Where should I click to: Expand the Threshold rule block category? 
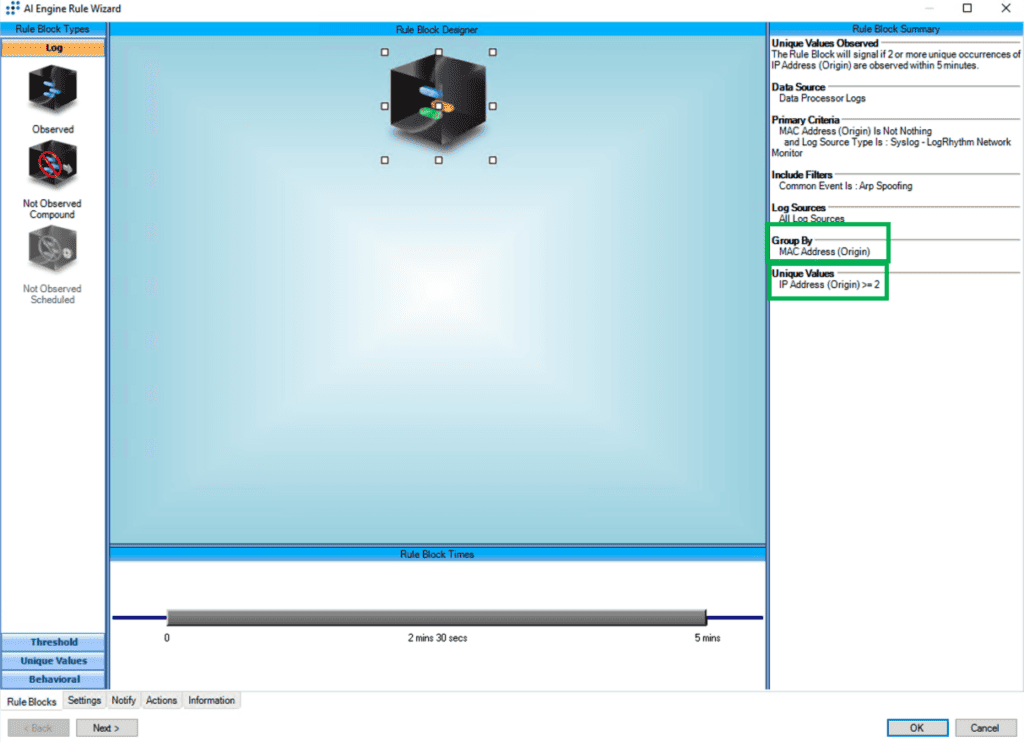(x=53, y=641)
